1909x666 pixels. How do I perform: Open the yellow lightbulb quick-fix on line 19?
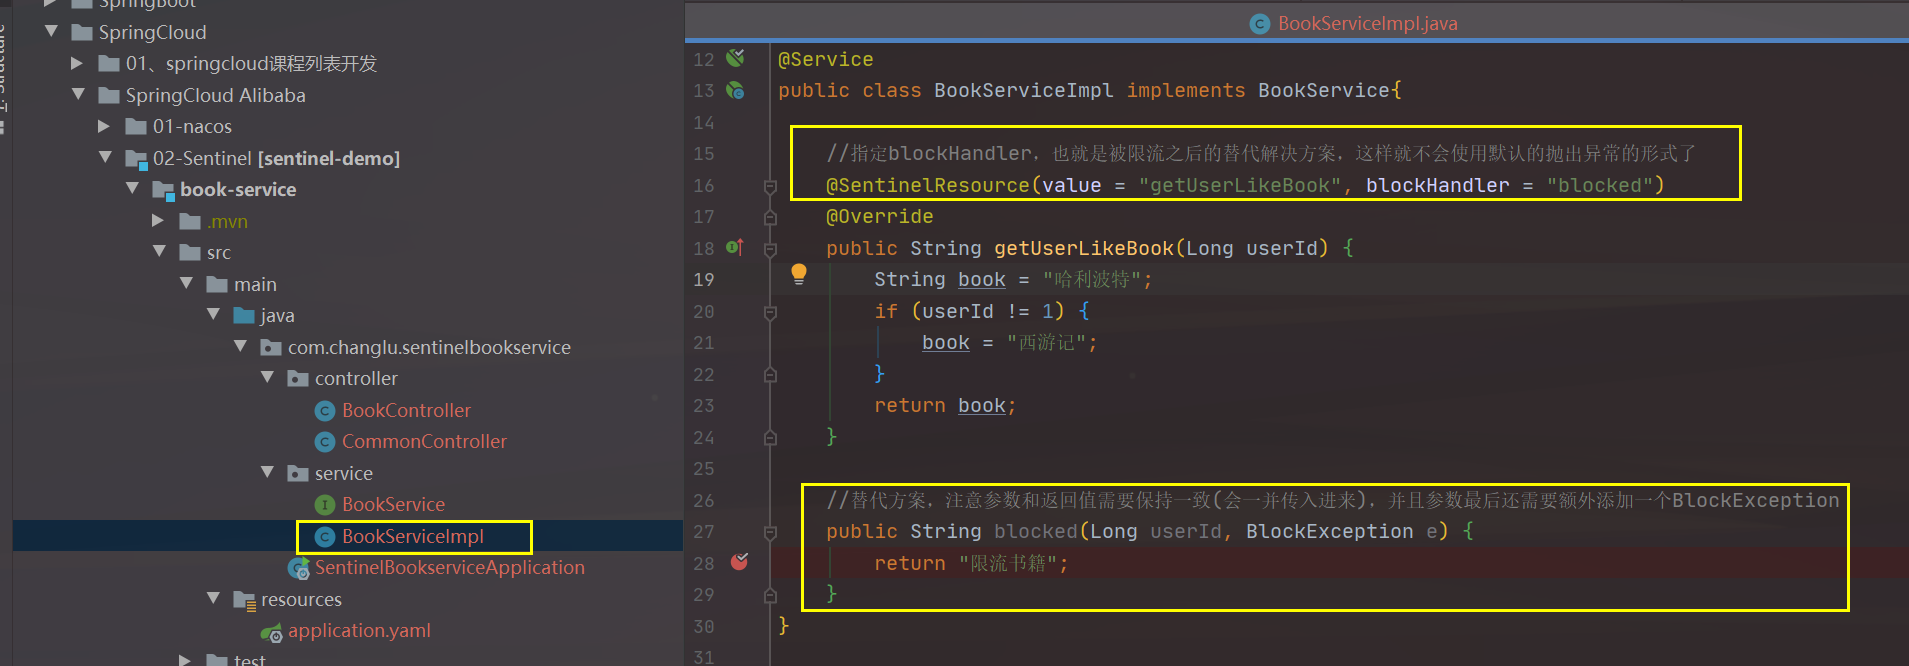798,274
